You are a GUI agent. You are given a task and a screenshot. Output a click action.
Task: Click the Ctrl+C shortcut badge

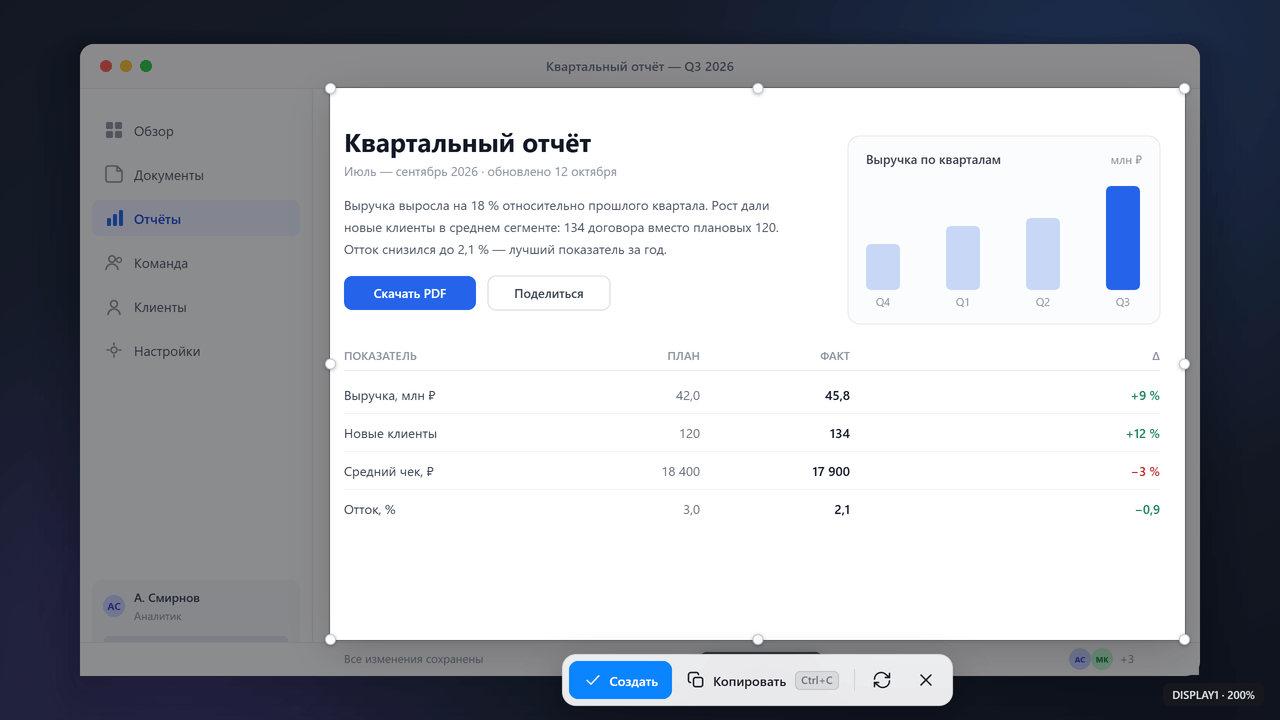point(817,680)
